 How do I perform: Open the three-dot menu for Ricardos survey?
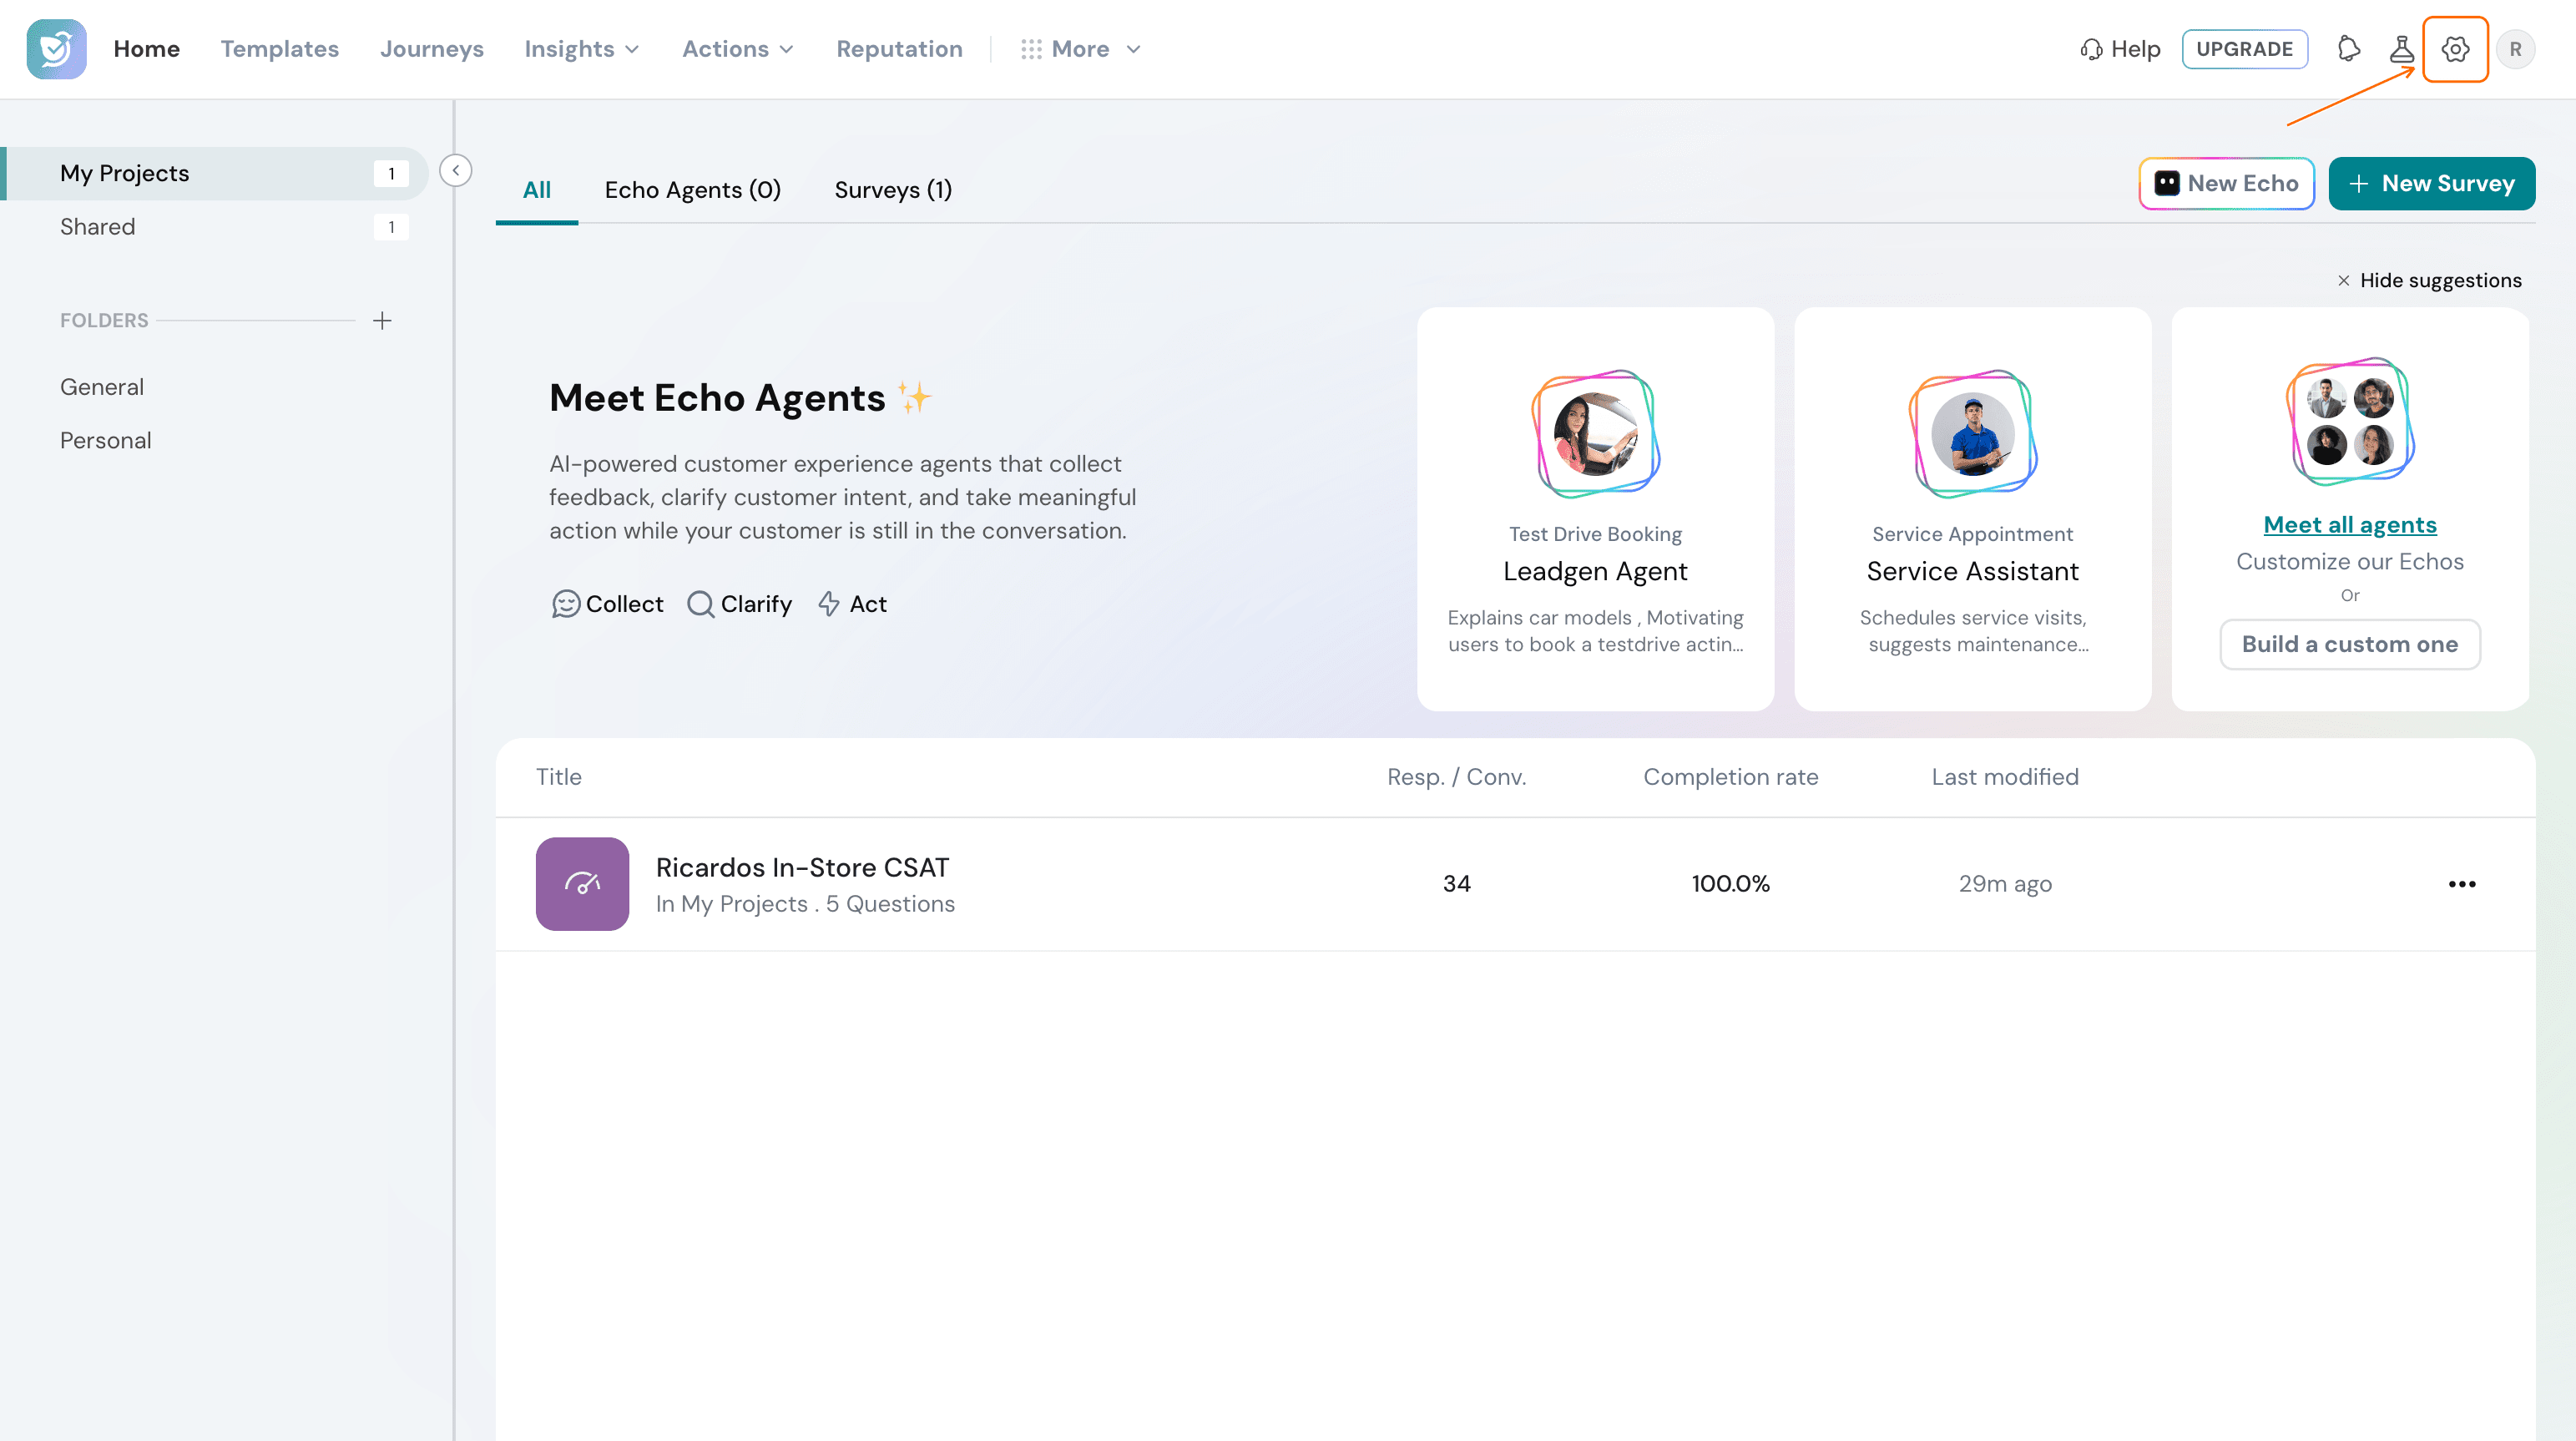click(x=2461, y=884)
